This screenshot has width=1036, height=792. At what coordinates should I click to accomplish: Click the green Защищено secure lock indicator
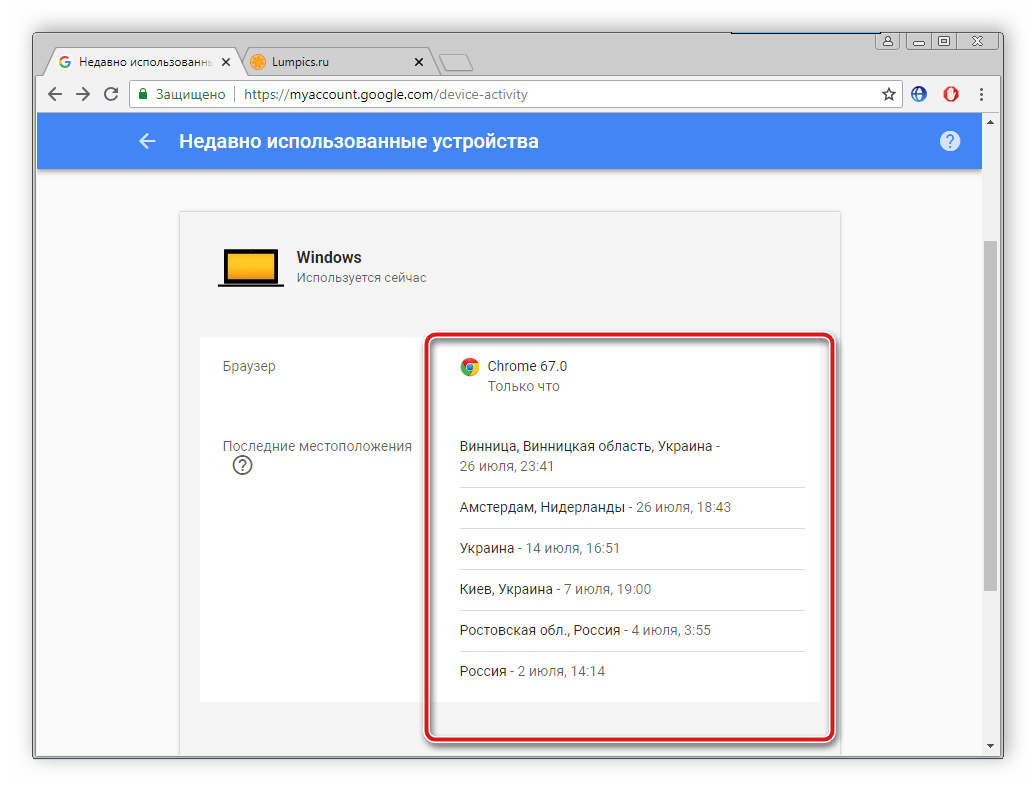[182, 94]
